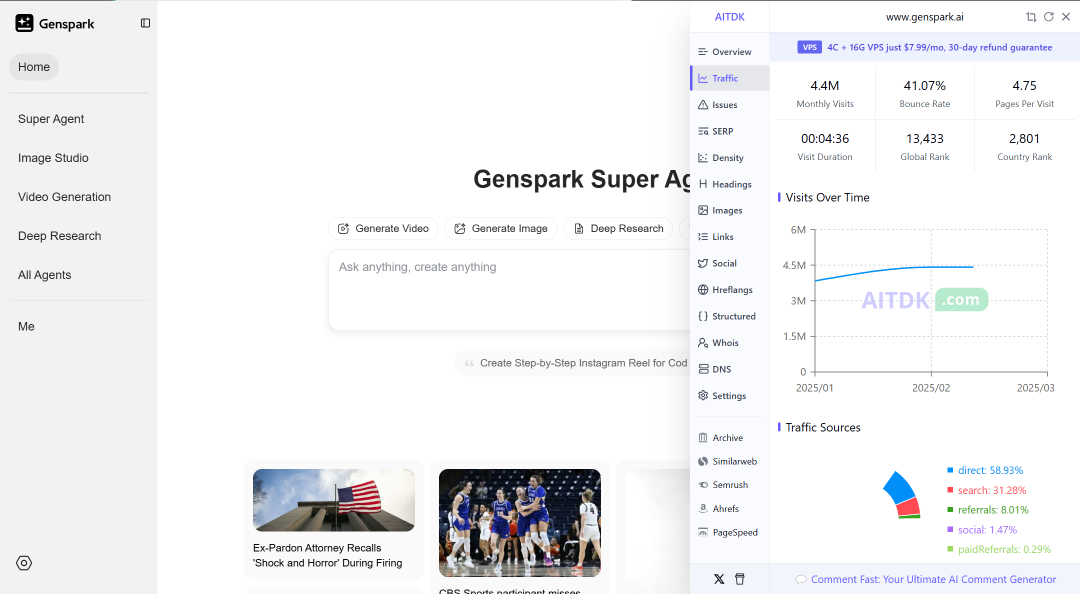Focus the 'Ask anything, create anything' input

pos(510,290)
